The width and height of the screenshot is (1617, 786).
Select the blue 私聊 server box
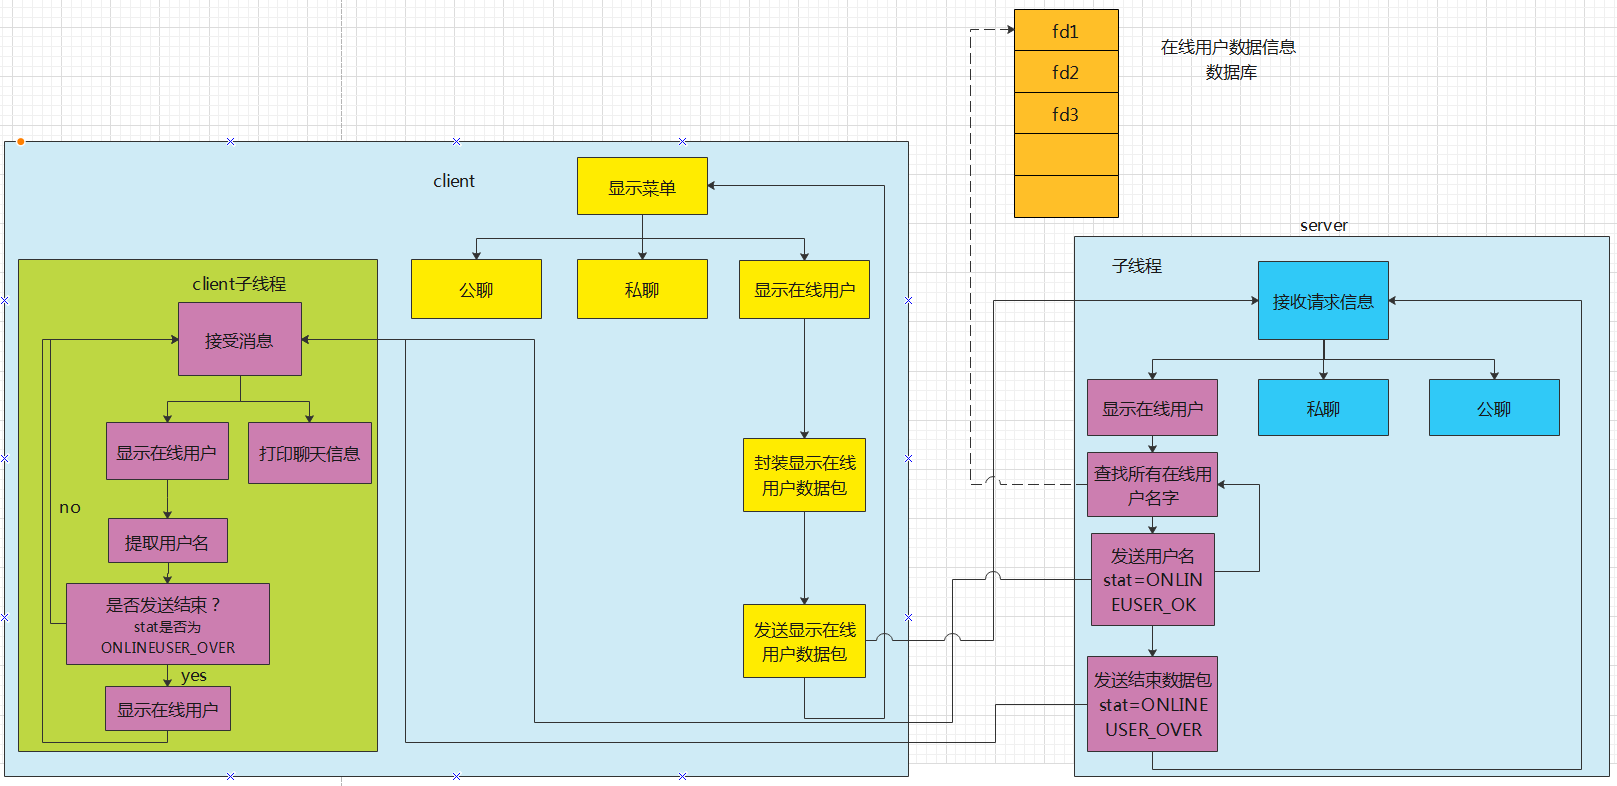click(x=1323, y=408)
